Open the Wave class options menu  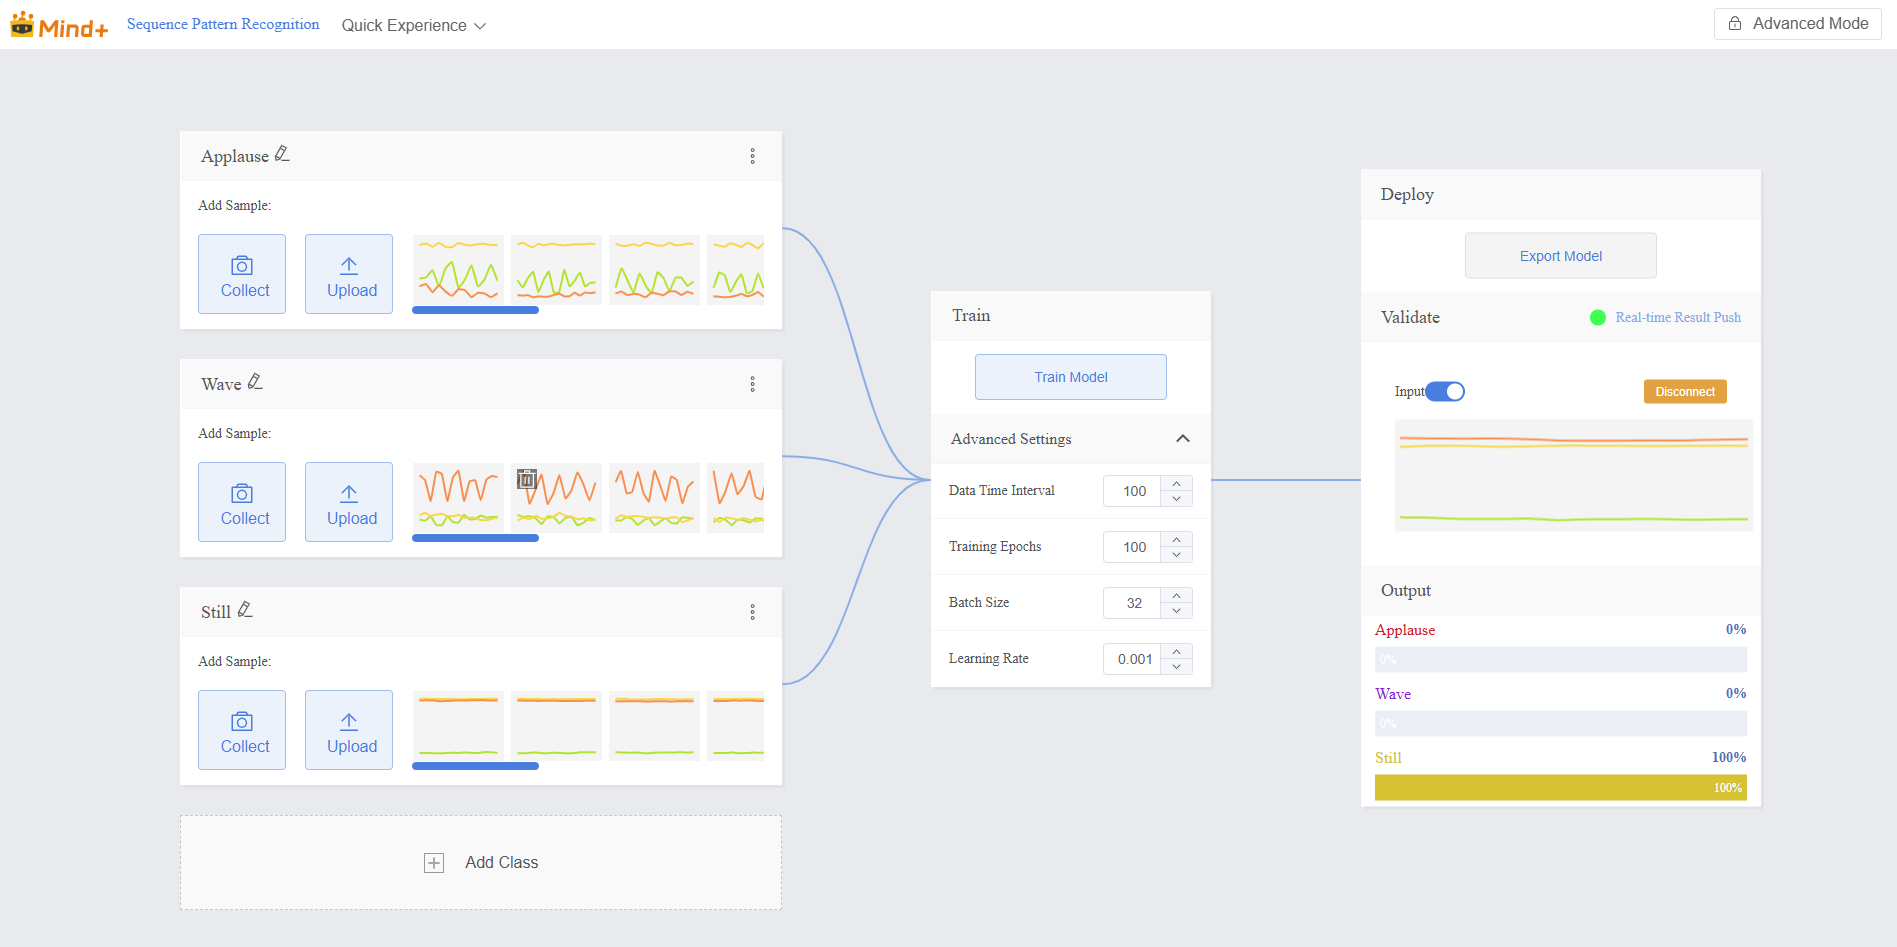752,384
